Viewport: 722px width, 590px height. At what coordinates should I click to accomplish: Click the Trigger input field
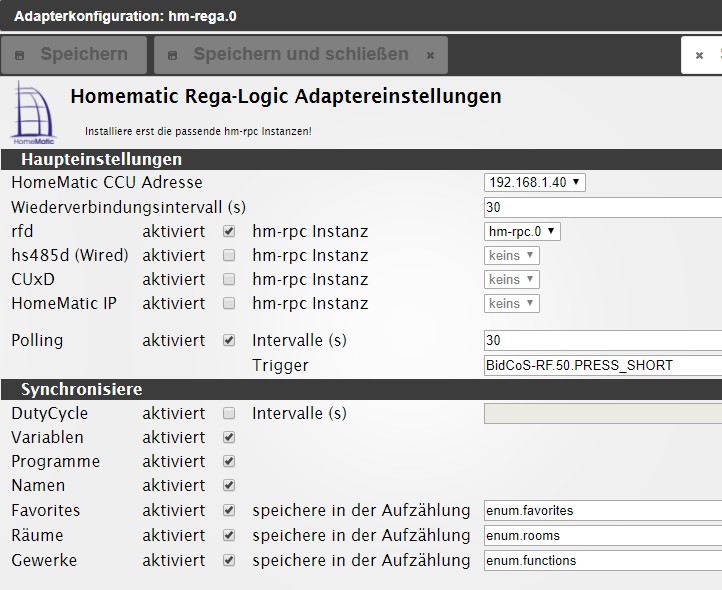(603, 365)
